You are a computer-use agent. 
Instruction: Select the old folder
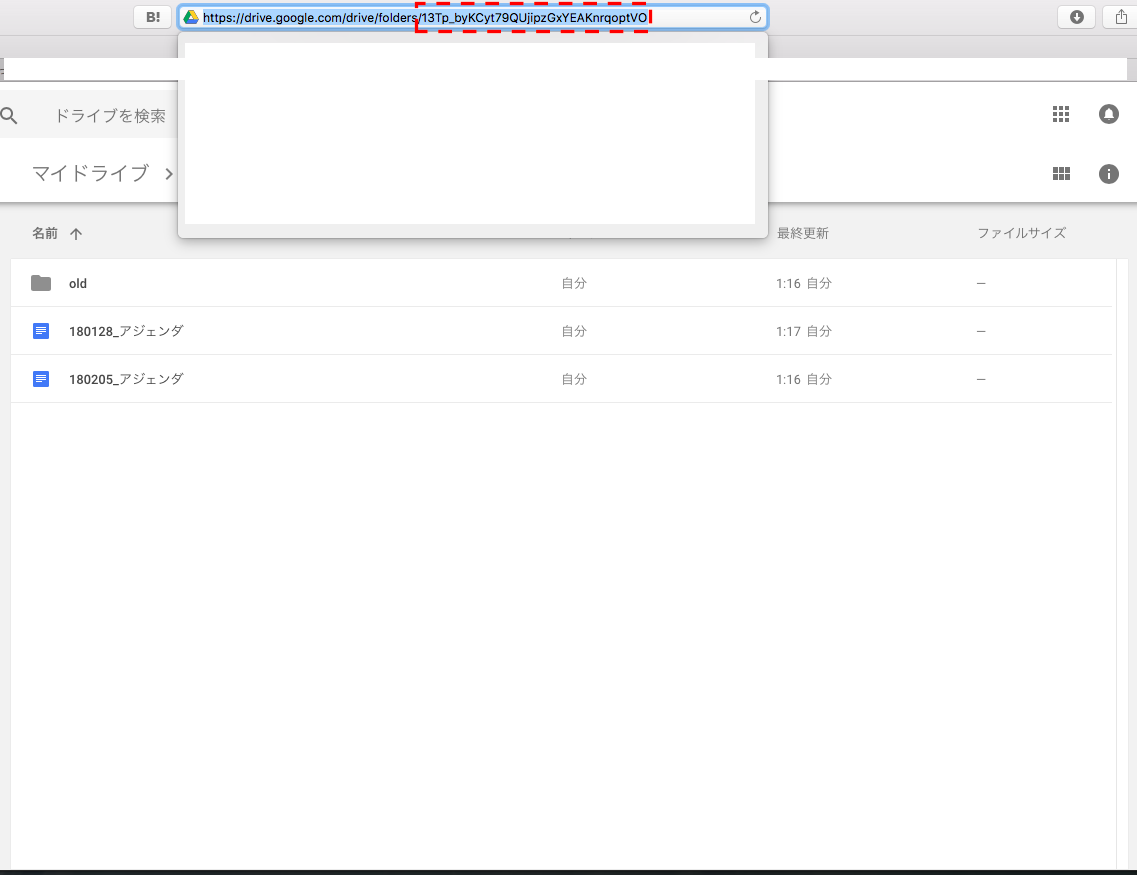[x=78, y=283]
